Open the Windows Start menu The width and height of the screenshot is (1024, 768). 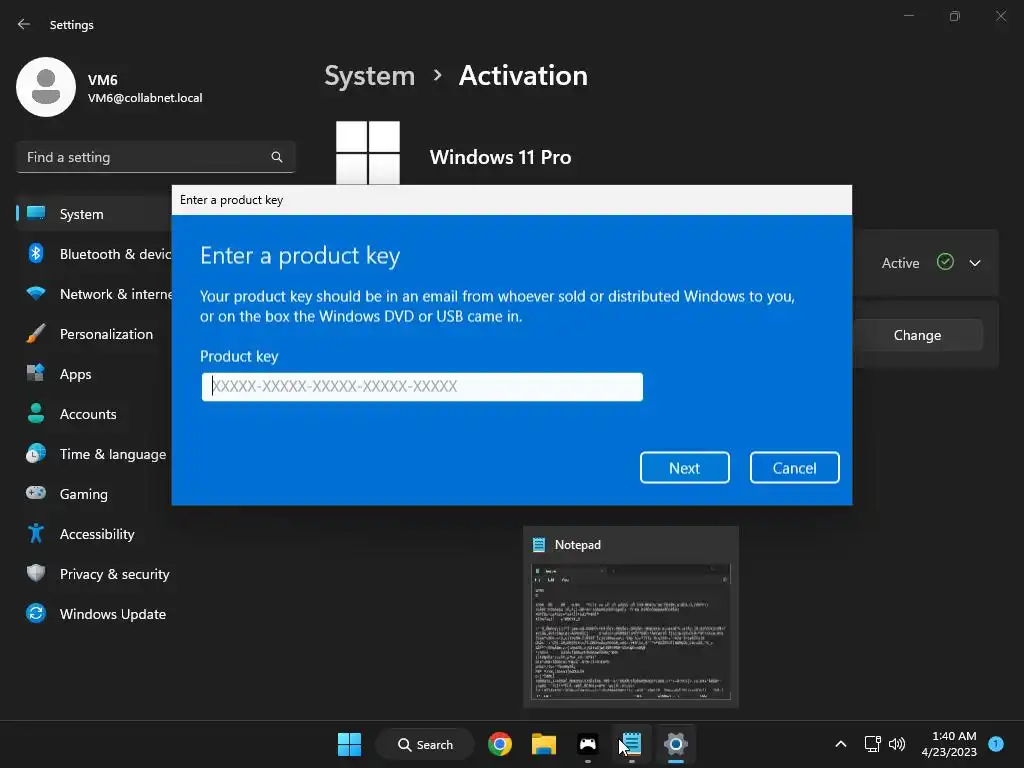click(349, 744)
